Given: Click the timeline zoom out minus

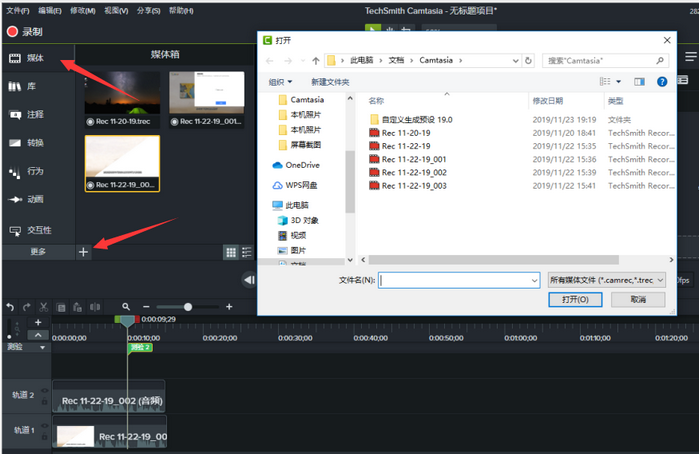Looking at the screenshot, I should pyautogui.click(x=146, y=307).
